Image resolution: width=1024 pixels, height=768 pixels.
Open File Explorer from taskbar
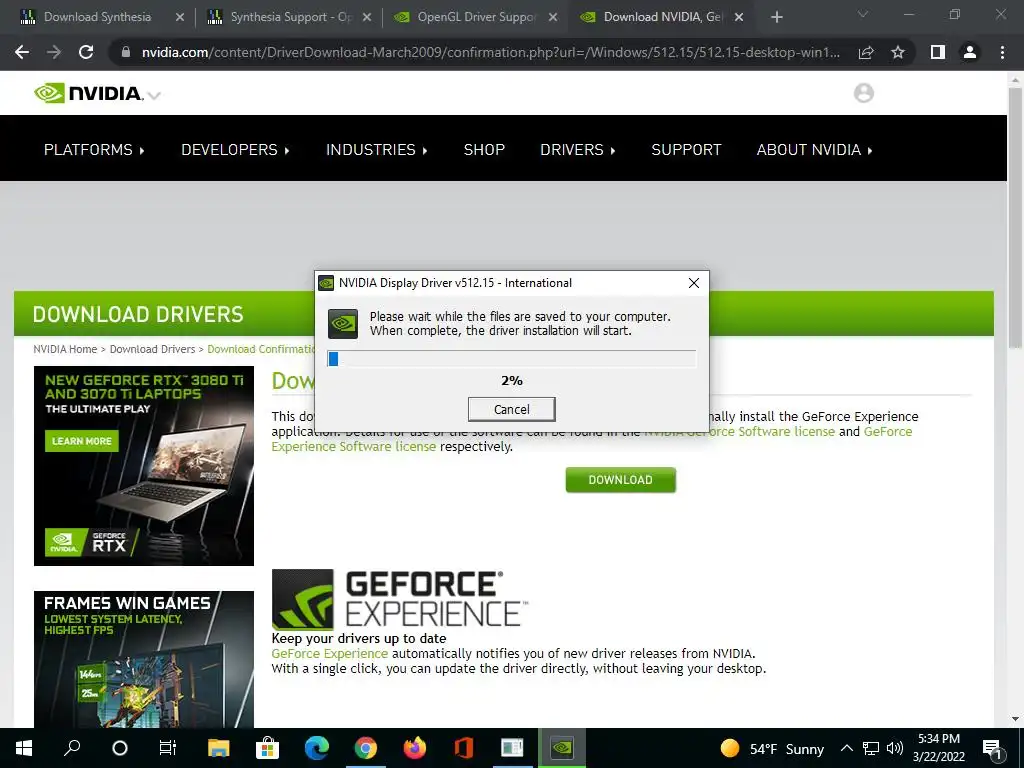[218, 748]
